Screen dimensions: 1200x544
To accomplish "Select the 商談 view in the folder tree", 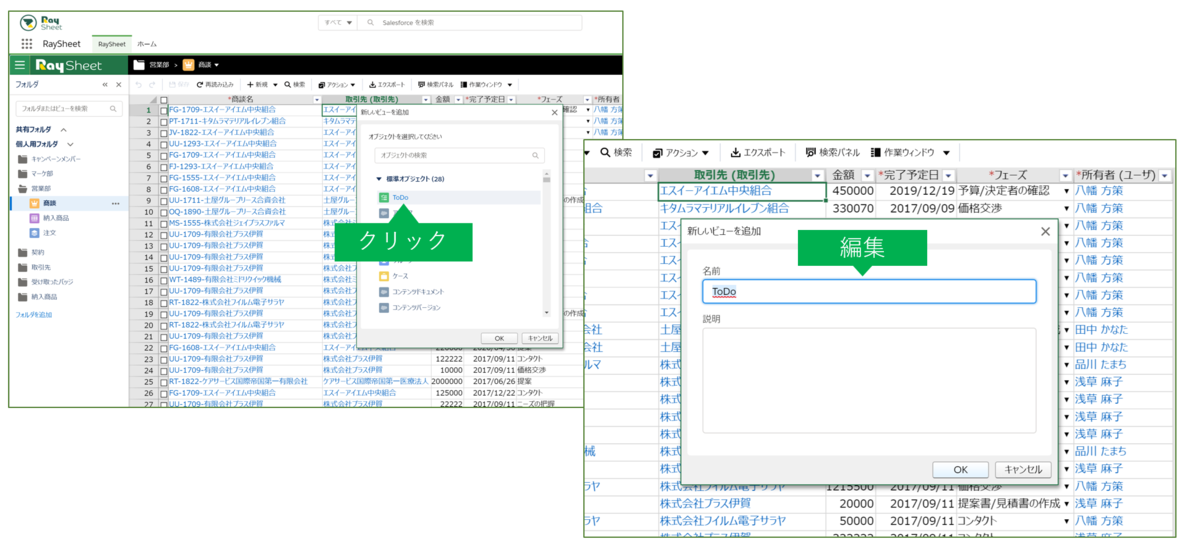I will [50, 203].
